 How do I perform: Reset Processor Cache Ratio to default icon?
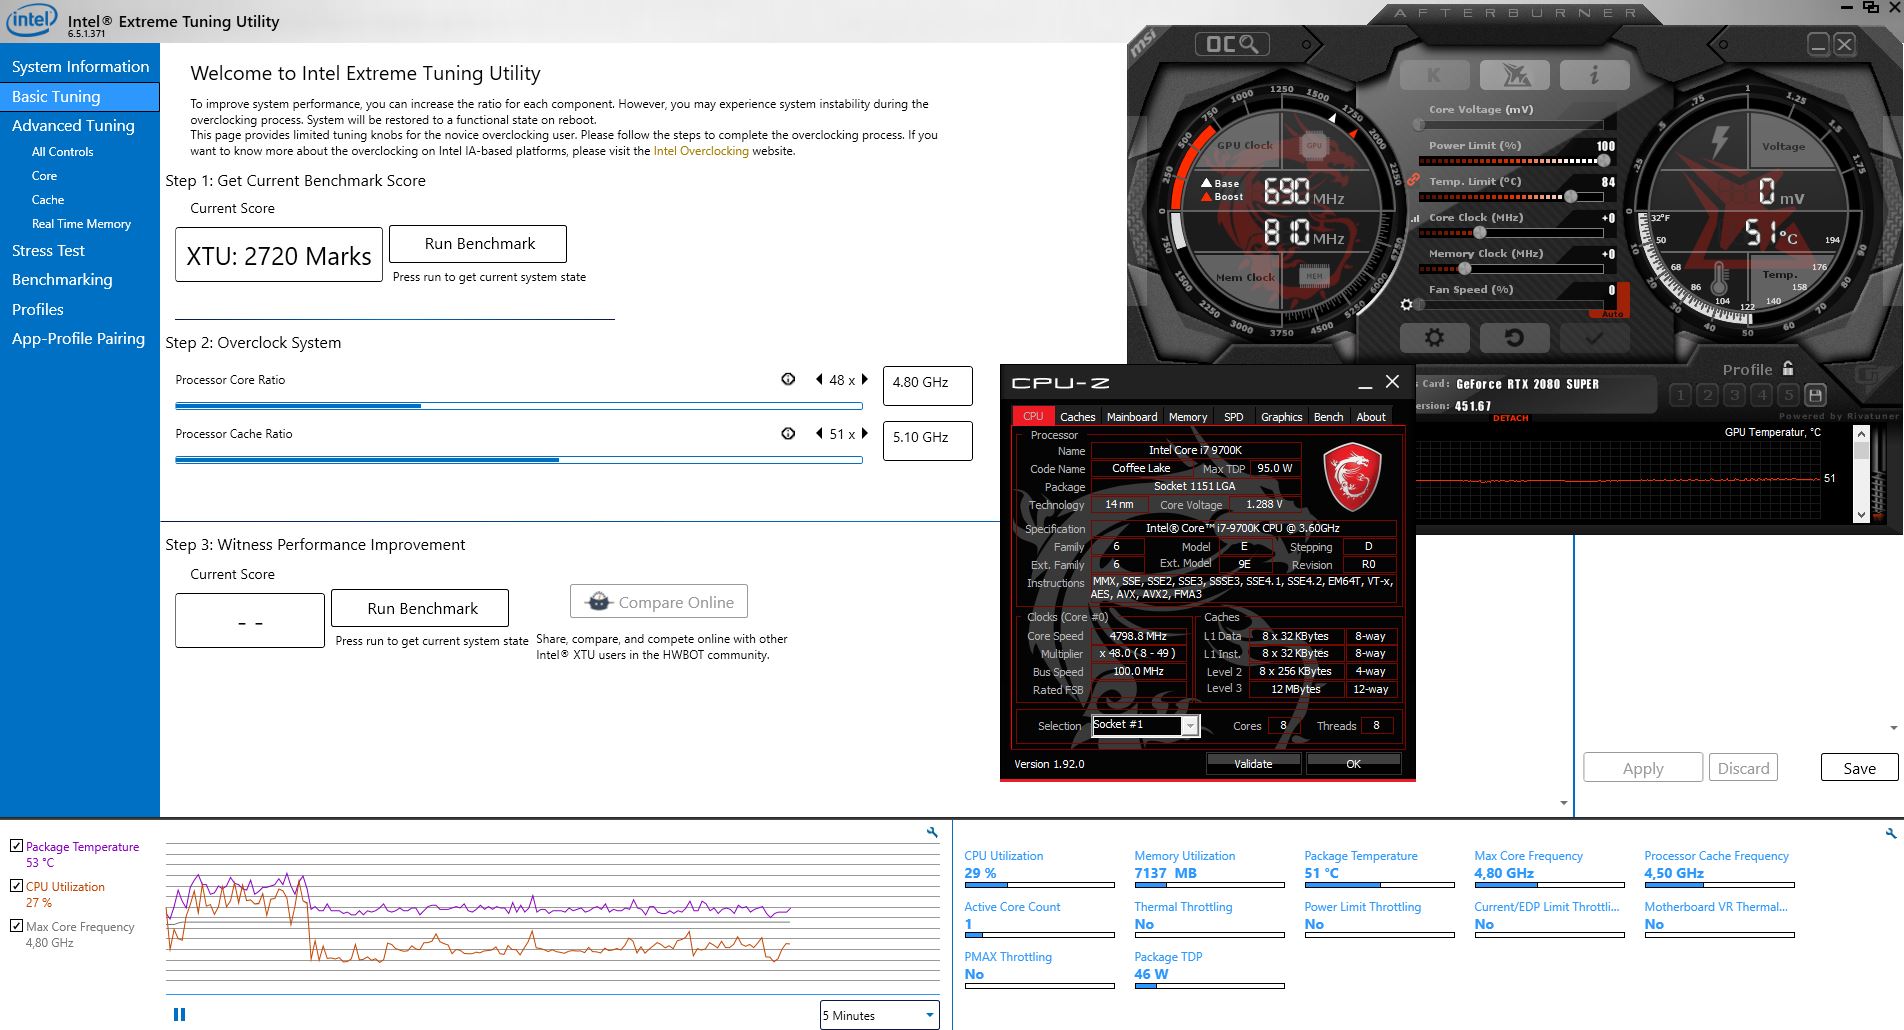(788, 433)
